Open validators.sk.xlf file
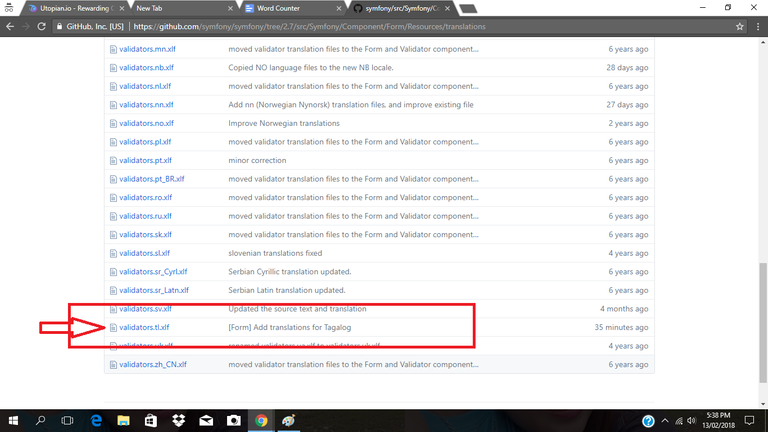 coord(145,235)
